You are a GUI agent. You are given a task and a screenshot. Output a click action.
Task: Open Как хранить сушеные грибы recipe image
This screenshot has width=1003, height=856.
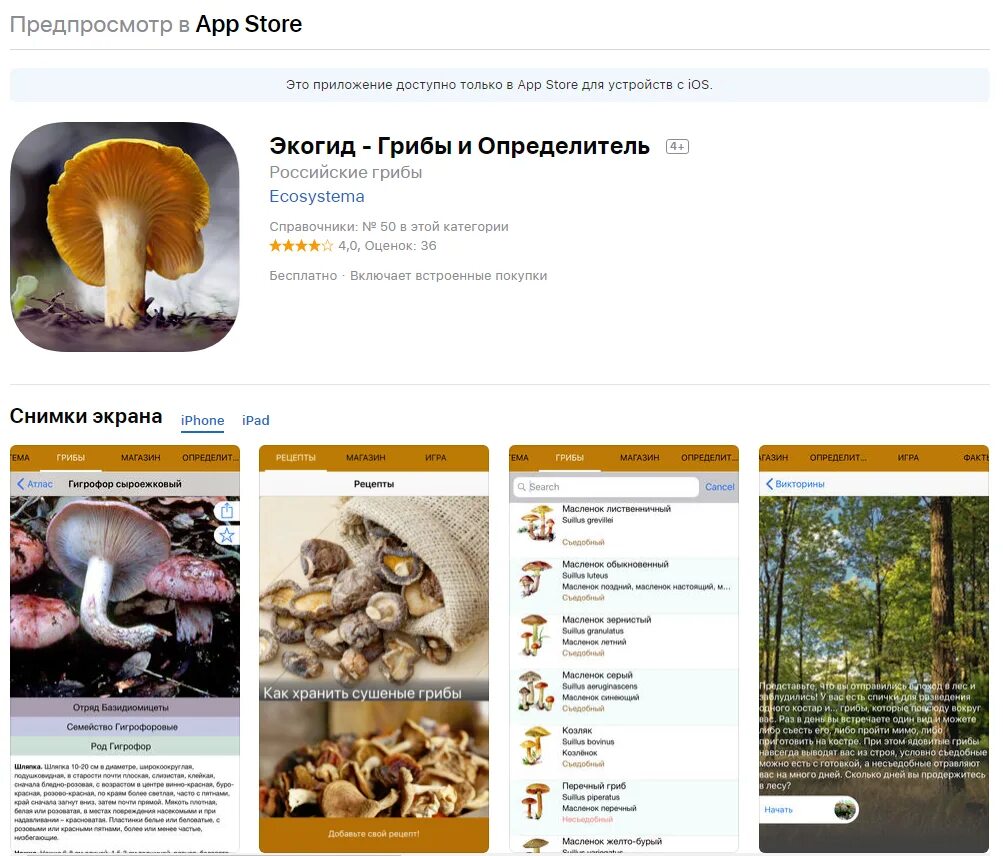click(x=374, y=598)
